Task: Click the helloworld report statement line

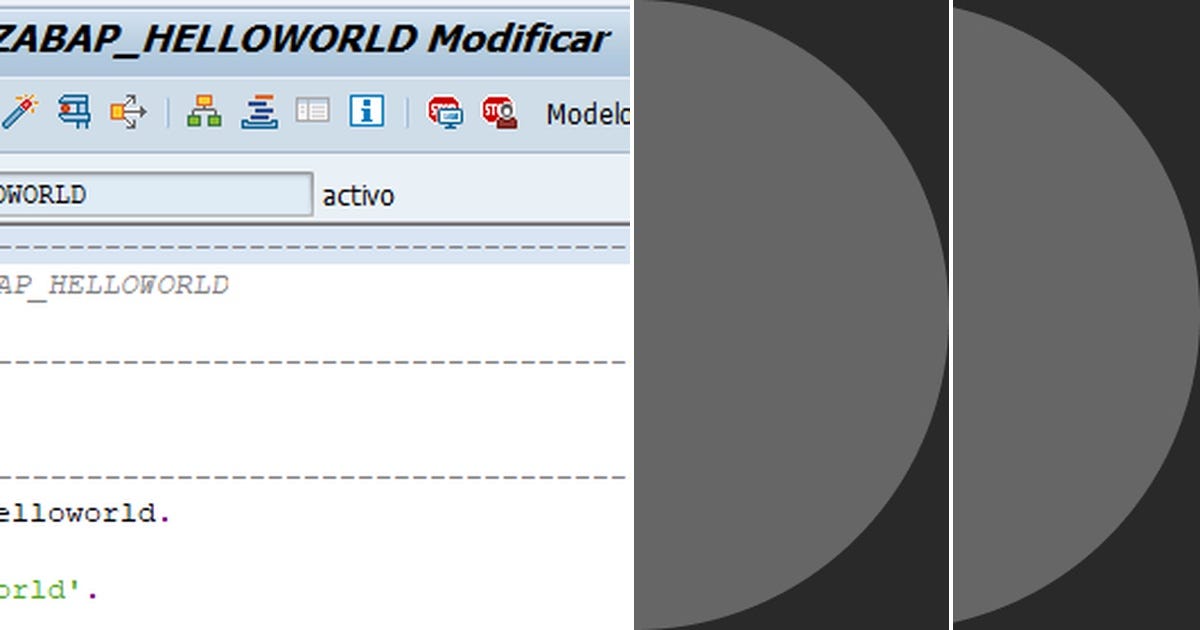Action: click(85, 512)
